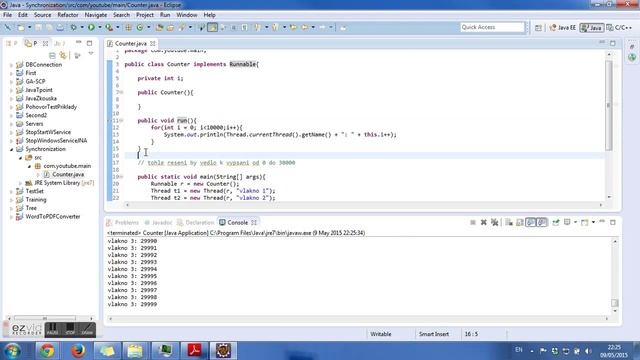Collapse the src folder
This screenshot has height=360, width=640.
pos(20,158)
